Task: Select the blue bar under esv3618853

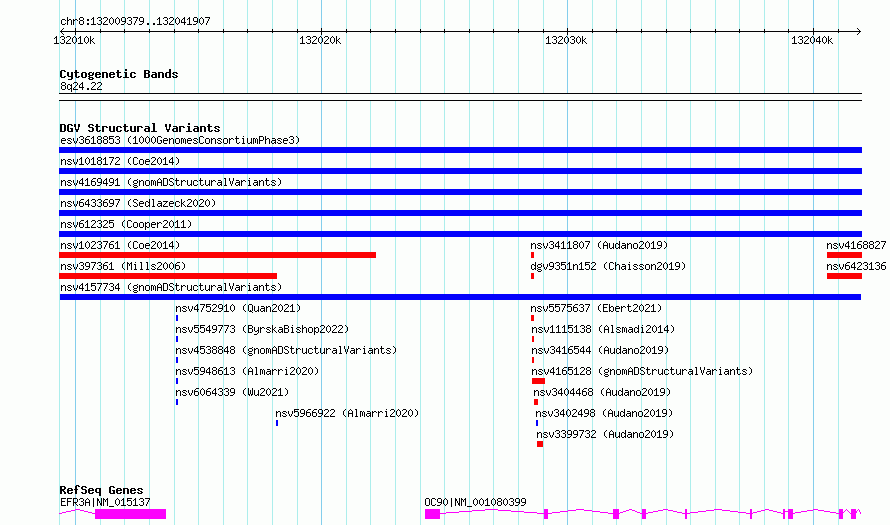Action: (x=460, y=150)
